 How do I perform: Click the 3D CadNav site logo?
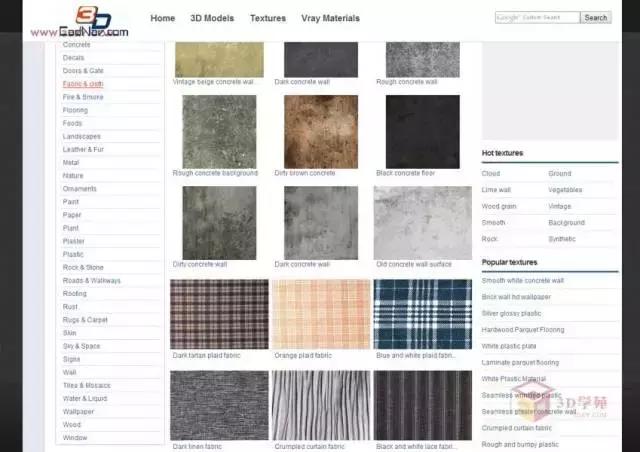(80, 22)
